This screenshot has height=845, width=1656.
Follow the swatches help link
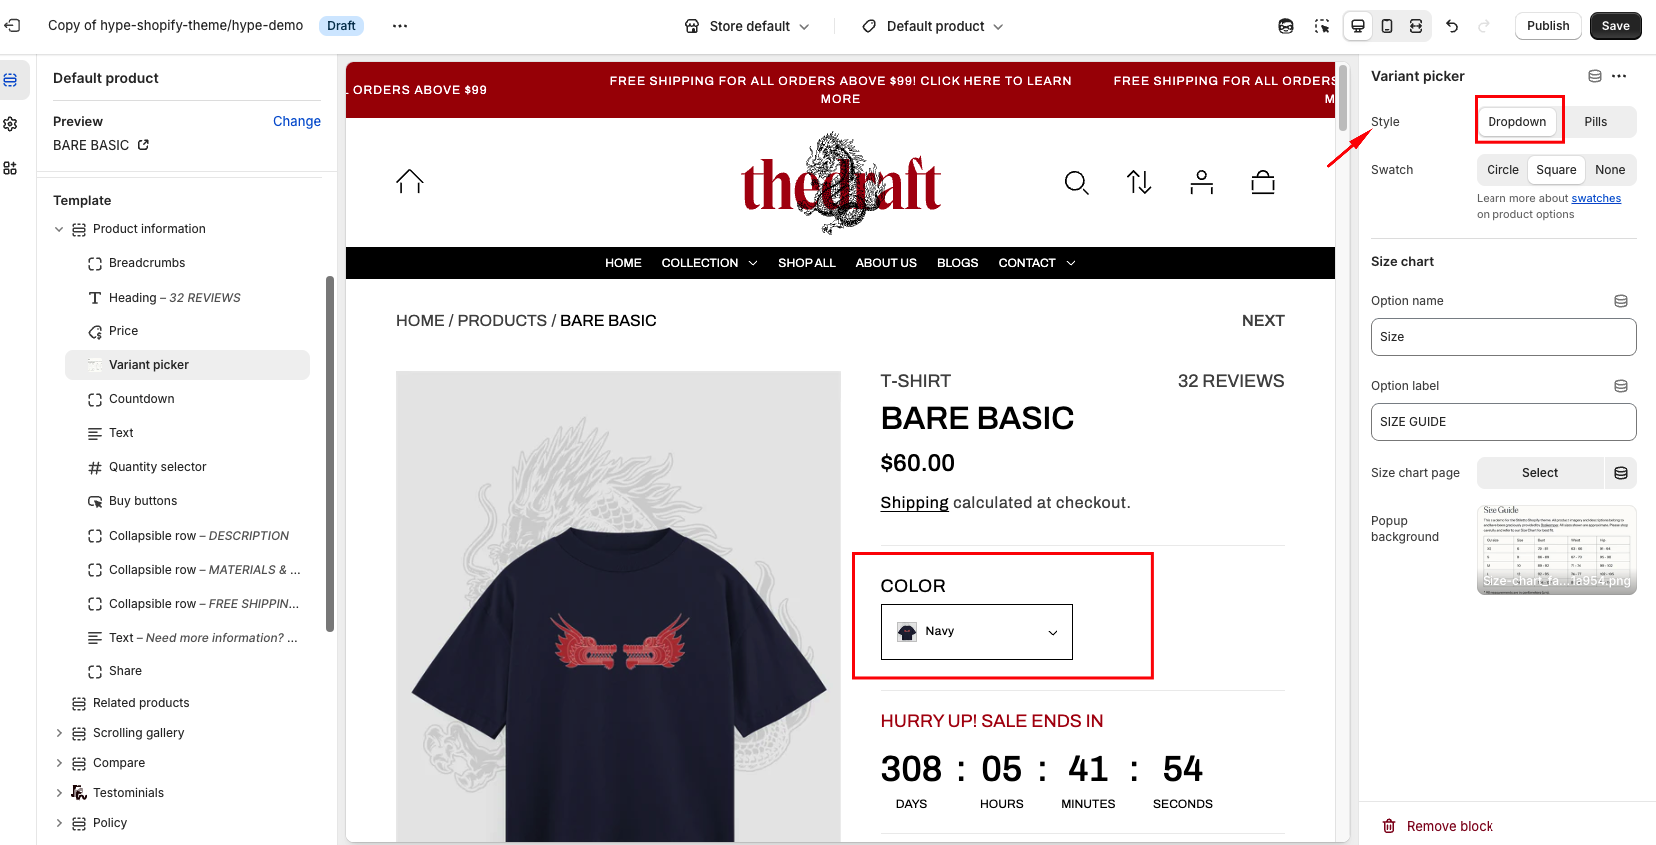1596,199
